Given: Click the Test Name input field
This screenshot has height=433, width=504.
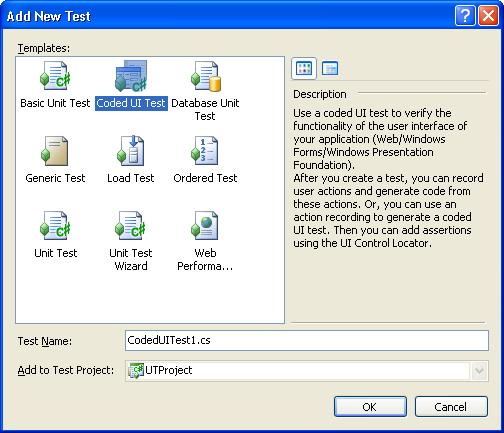Looking at the screenshot, I should click(x=307, y=340).
